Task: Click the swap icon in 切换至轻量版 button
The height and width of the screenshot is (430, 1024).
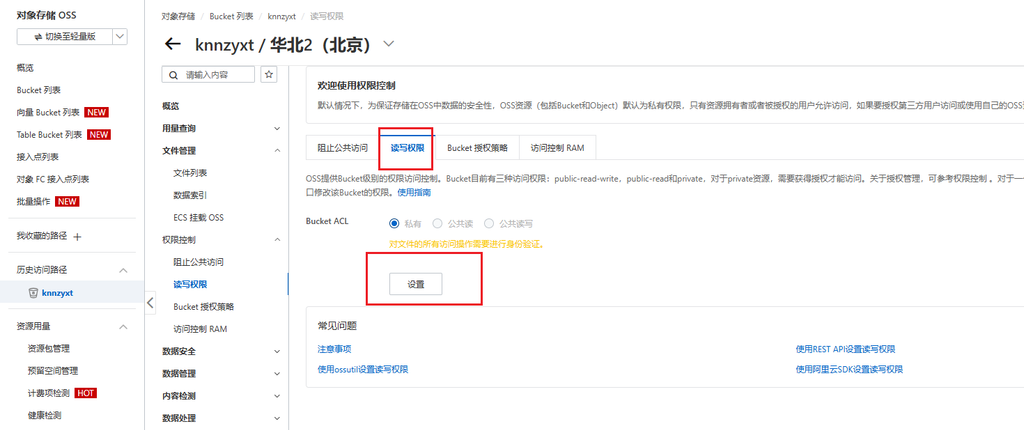Action: (x=39, y=37)
